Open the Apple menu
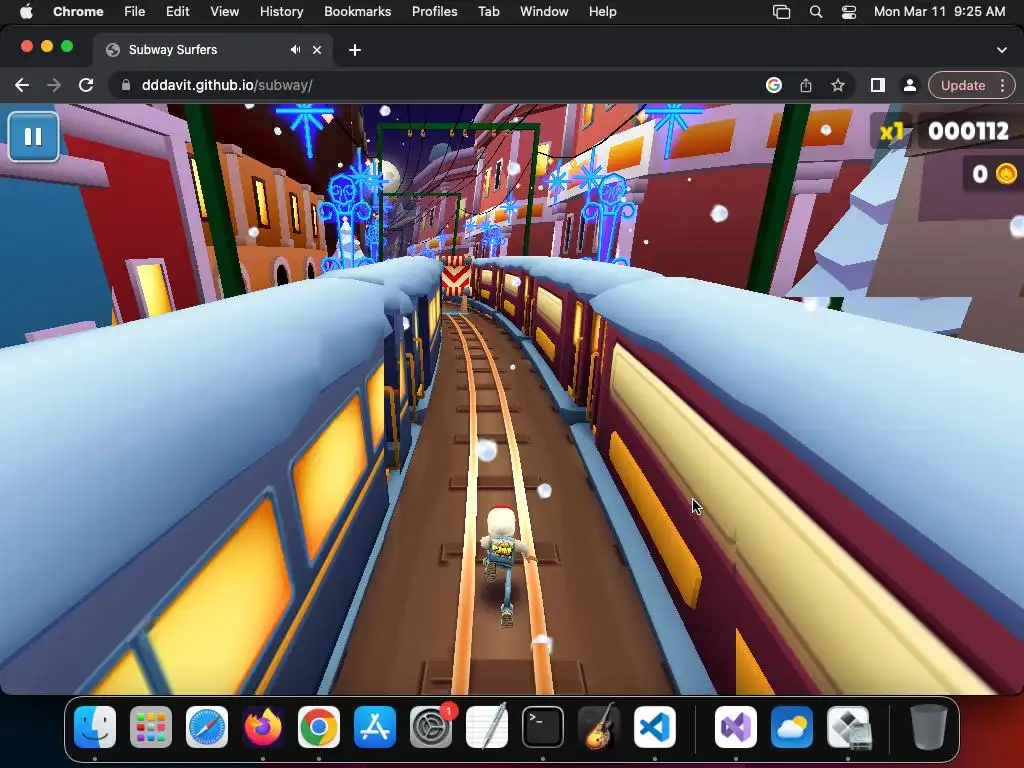The image size is (1024, 768). point(26,12)
